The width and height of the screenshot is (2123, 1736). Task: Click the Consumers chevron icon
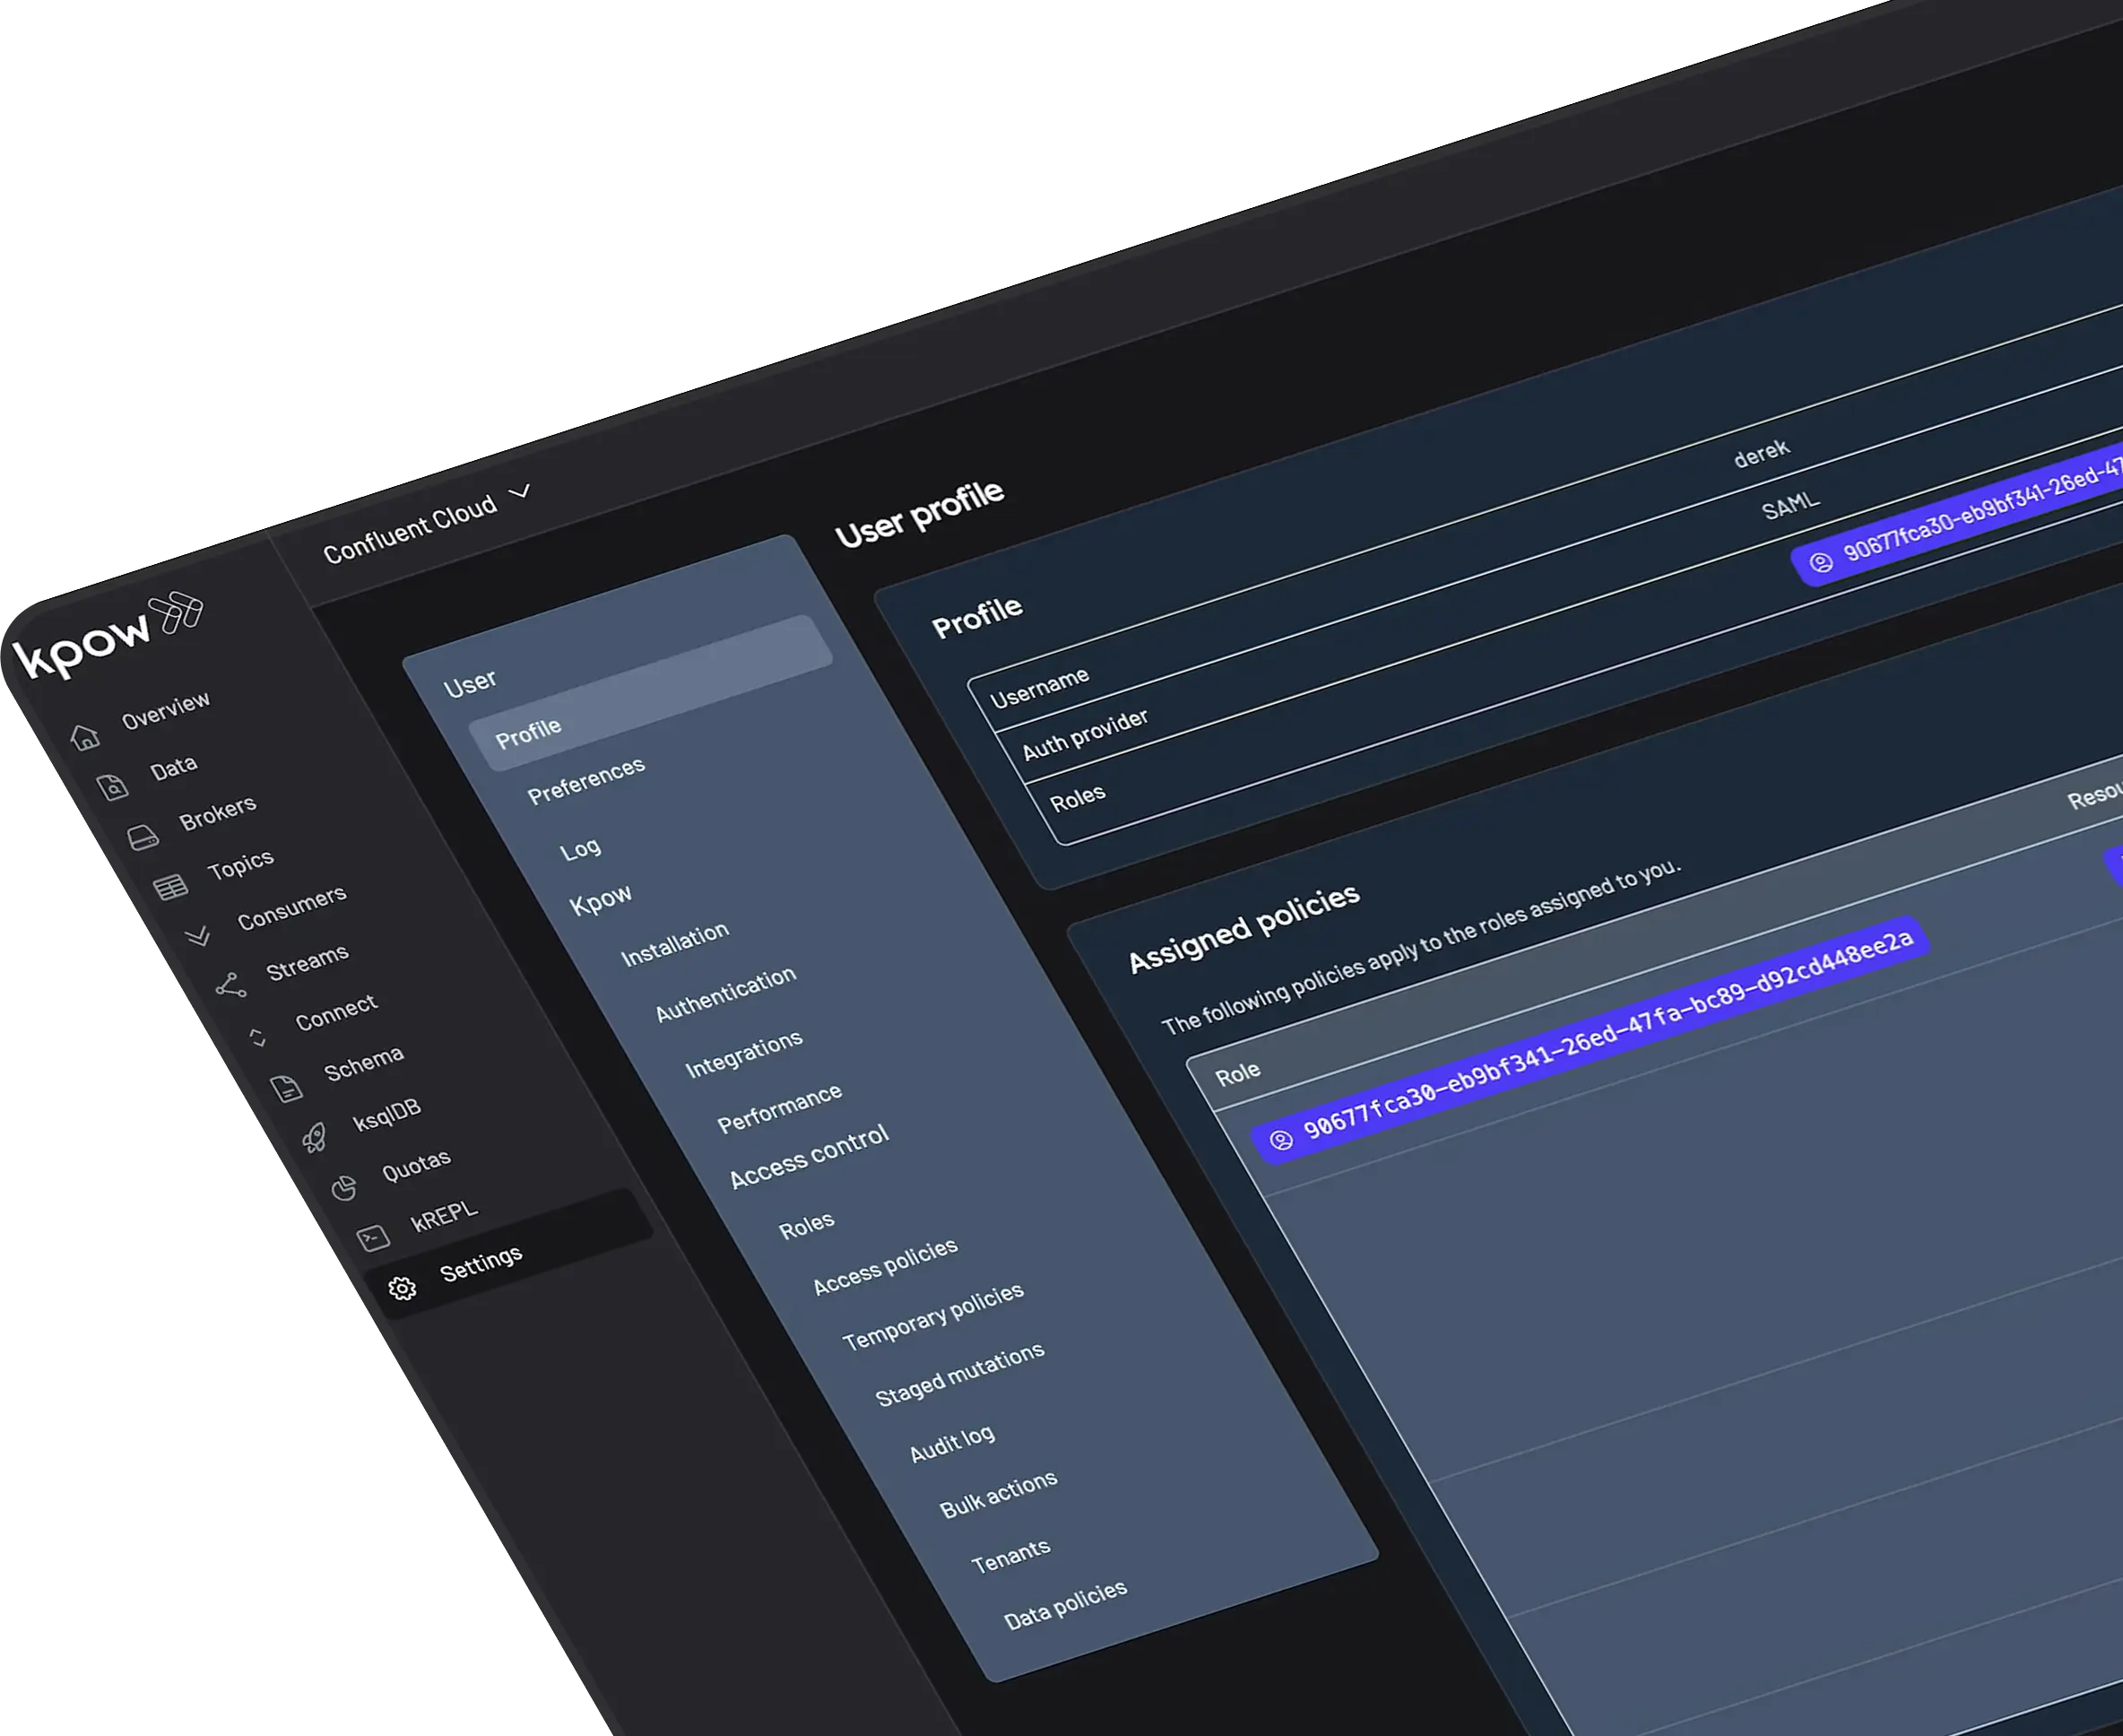198,936
